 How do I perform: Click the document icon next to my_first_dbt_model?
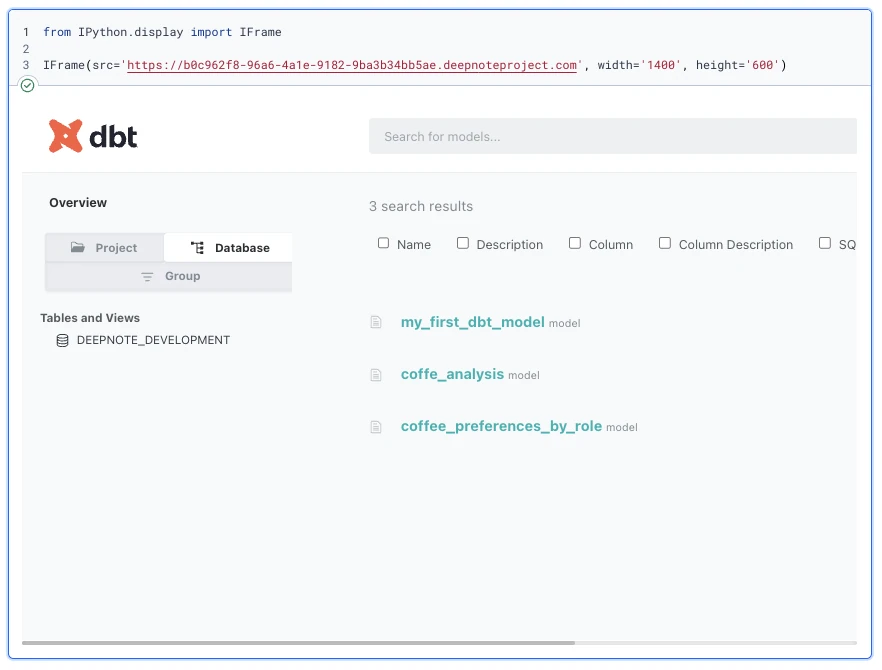pyautogui.click(x=376, y=322)
